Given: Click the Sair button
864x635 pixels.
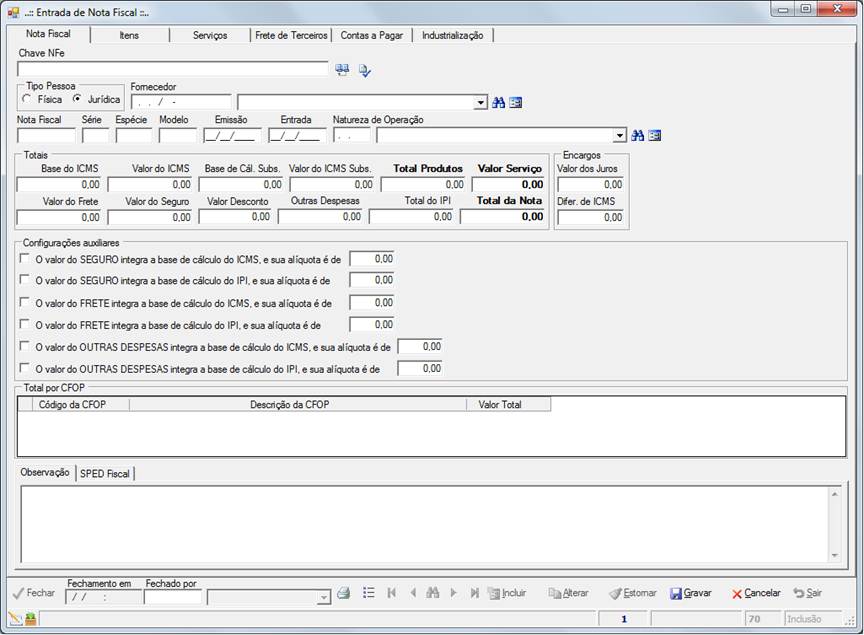Looking at the screenshot, I should tap(808, 593).
